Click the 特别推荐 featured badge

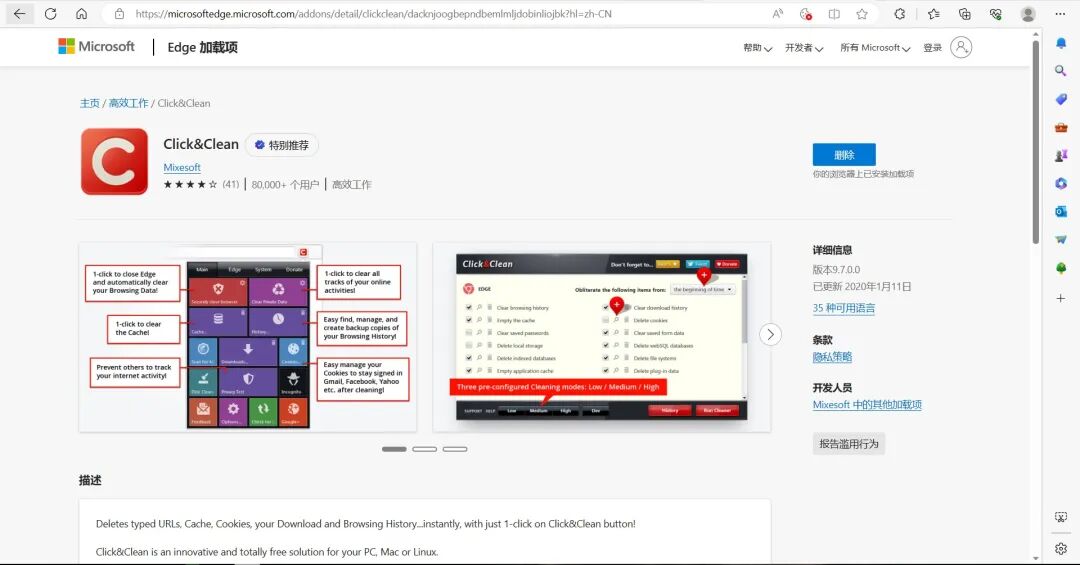tap(282, 145)
